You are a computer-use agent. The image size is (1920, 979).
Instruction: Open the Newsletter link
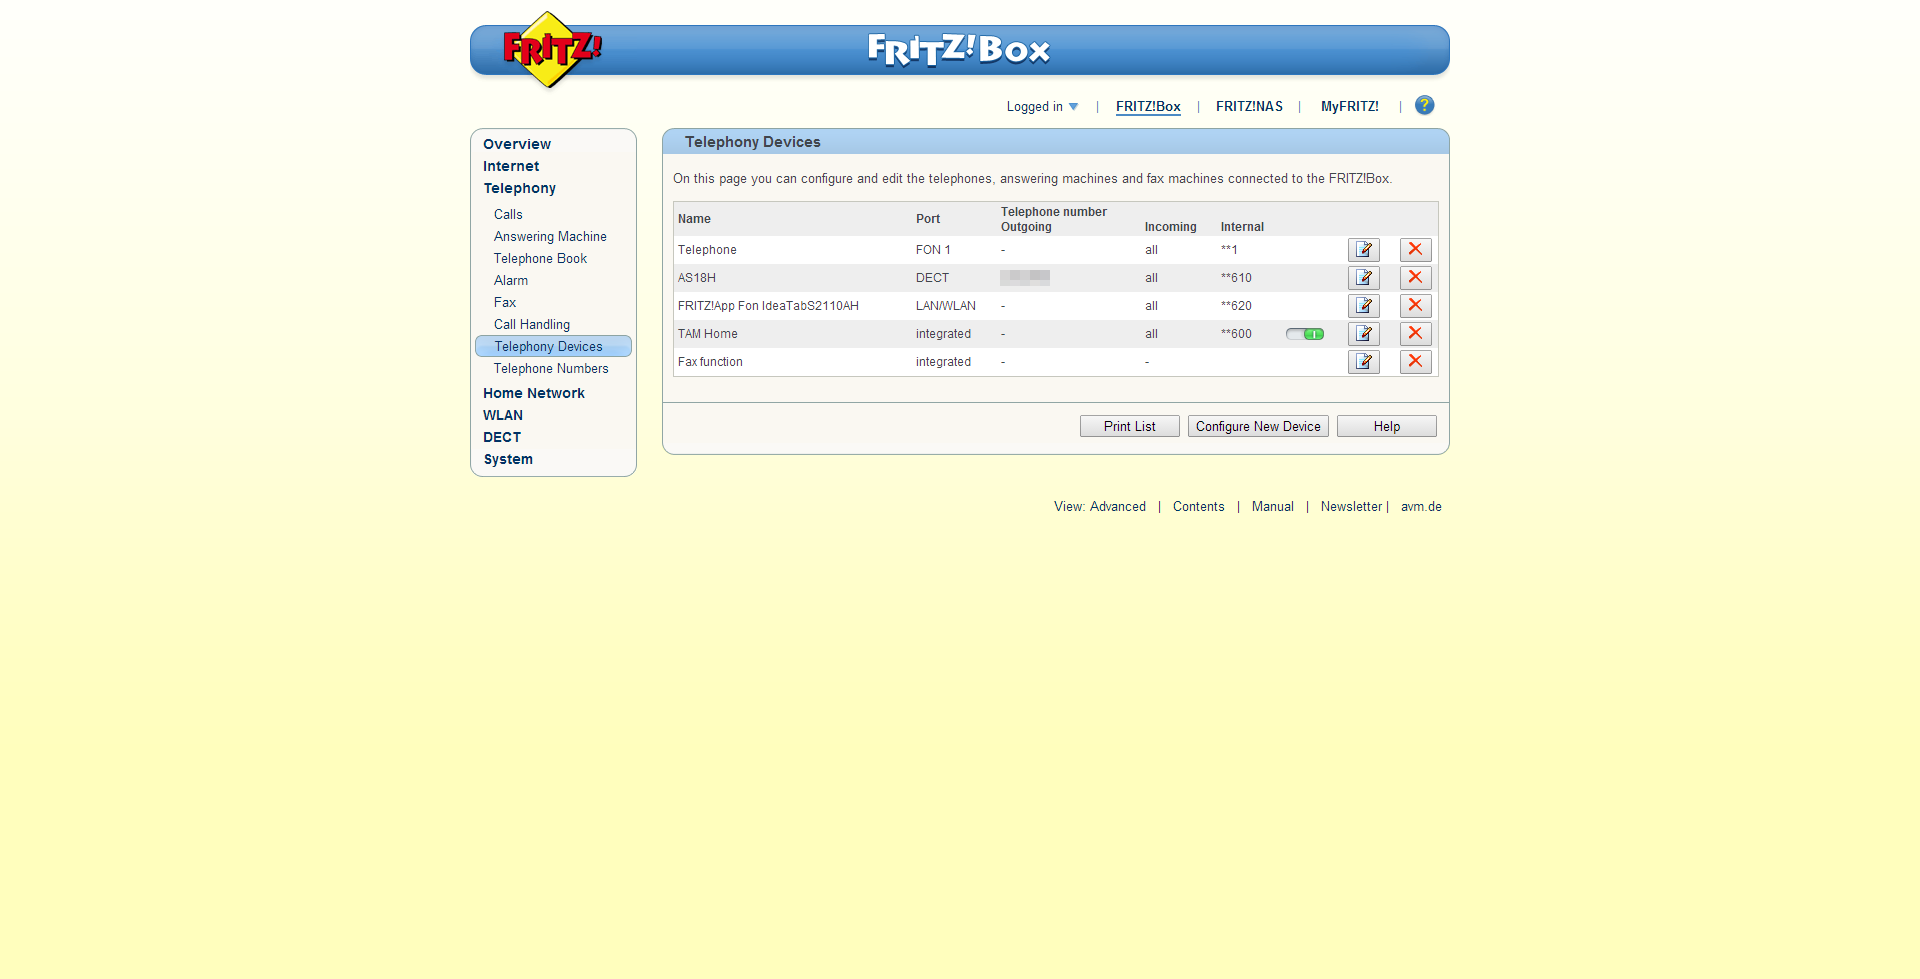pyautogui.click(x=1351, y=507)
